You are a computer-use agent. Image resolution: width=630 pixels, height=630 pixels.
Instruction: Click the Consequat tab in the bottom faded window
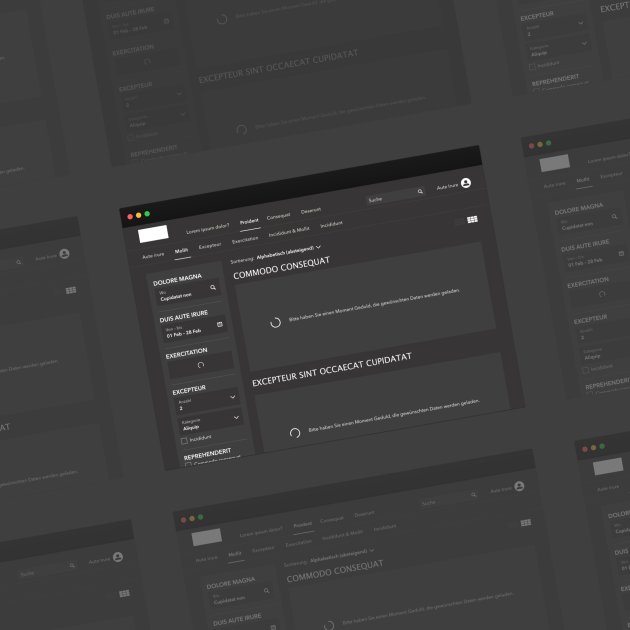click(331, 520)
